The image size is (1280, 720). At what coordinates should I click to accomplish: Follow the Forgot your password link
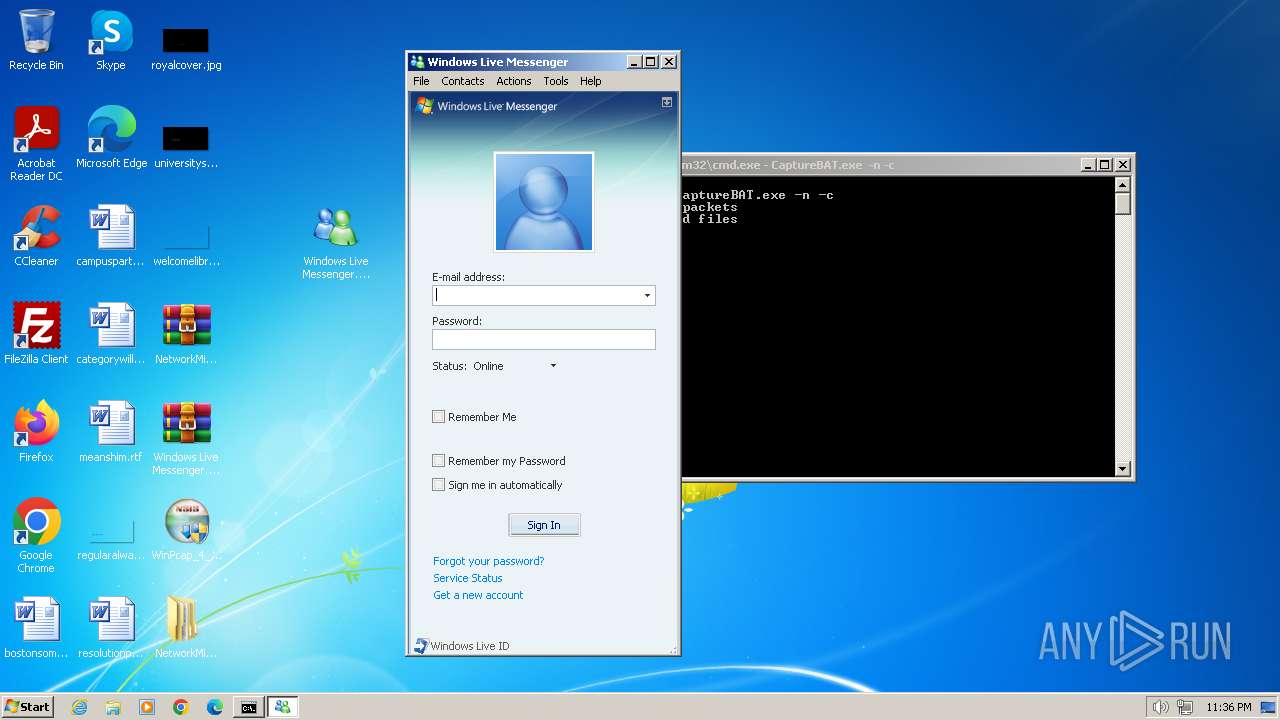[x=489, y=561]
